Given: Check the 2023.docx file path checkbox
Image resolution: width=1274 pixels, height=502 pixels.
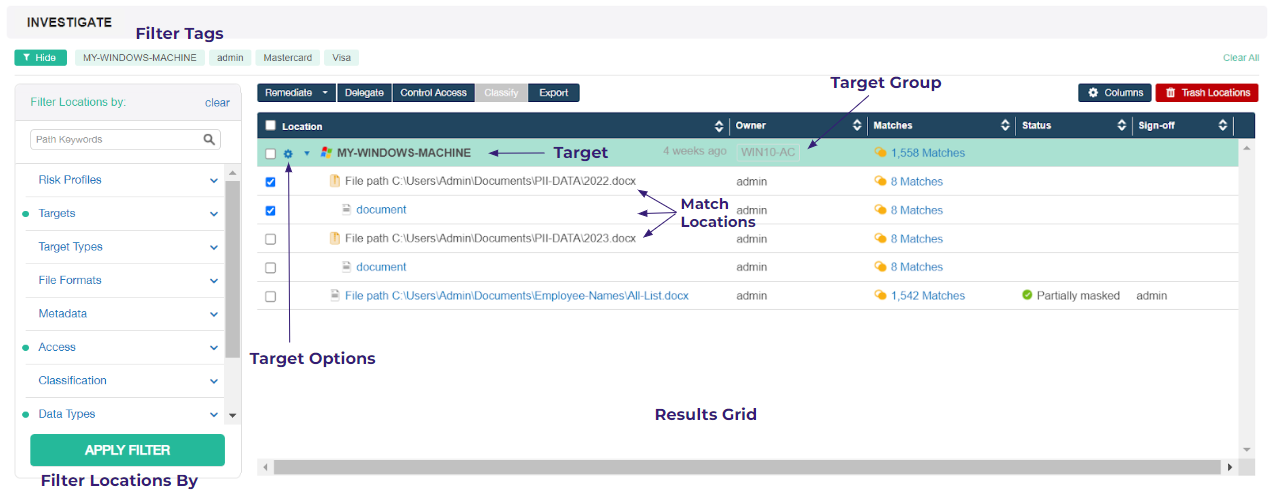Looking at the screenshot, I should point(270,240).
